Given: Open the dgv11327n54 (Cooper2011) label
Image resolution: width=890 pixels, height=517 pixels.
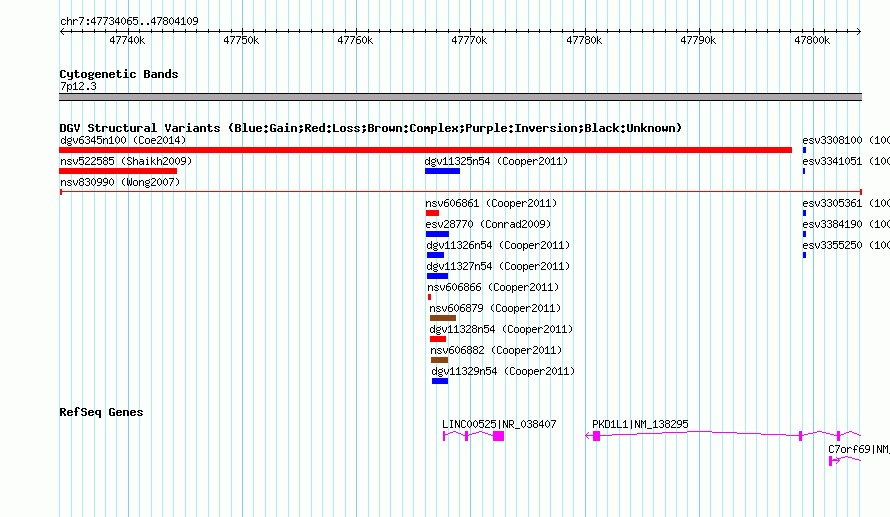Looking at the screenshot, I should pos(498,266).
